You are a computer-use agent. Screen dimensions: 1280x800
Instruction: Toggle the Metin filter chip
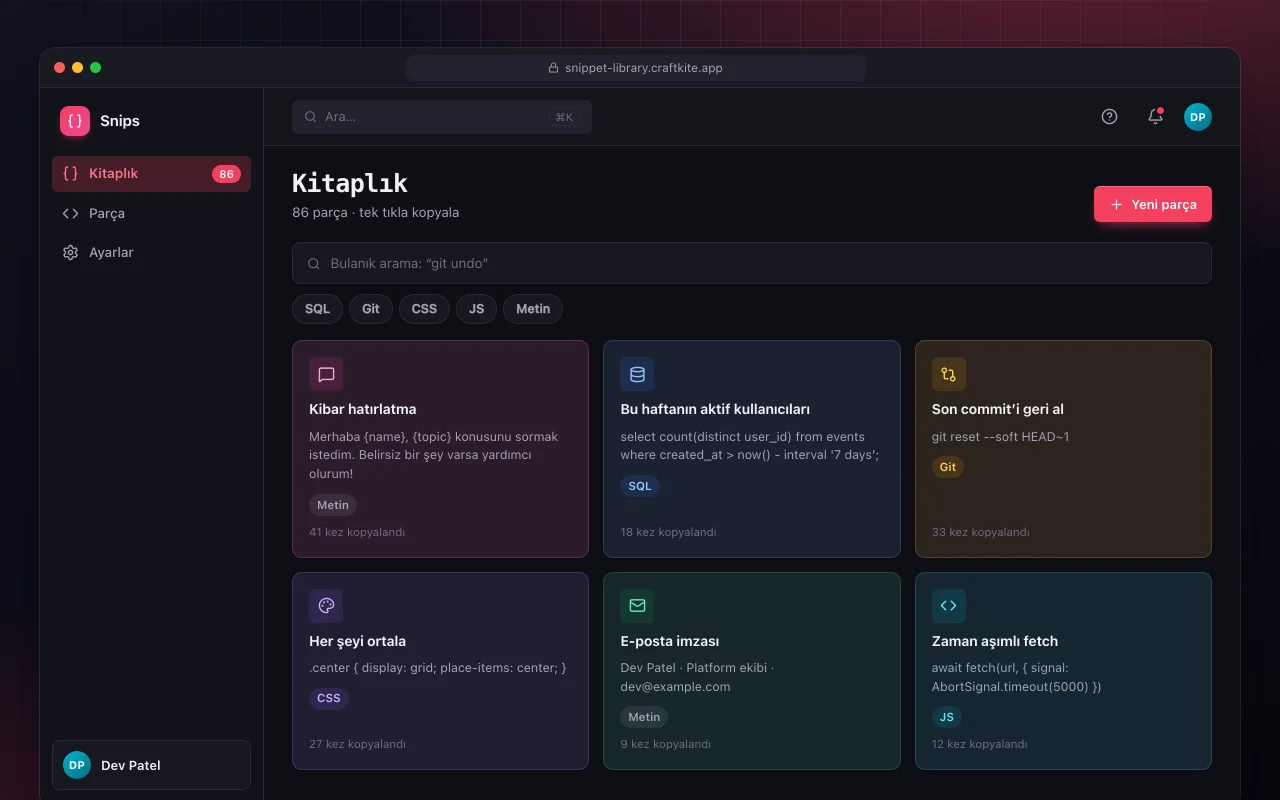point(533,309)
